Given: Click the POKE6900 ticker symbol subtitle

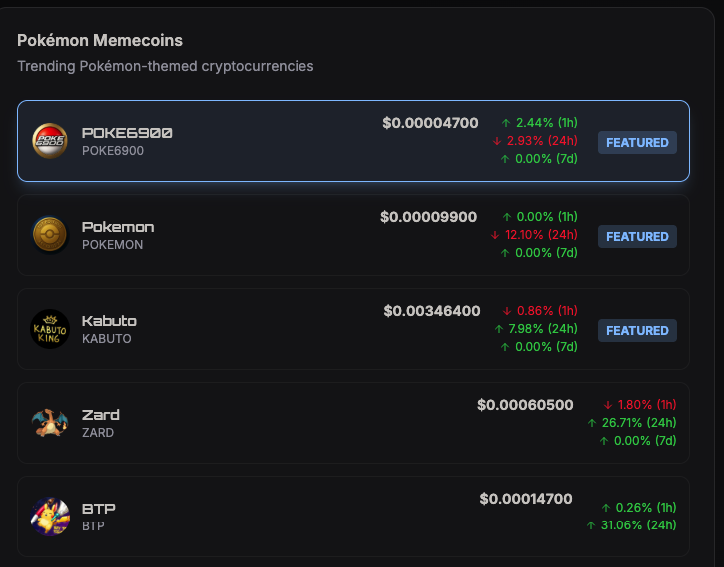Looking at the screenshot, I should point(113,151).
